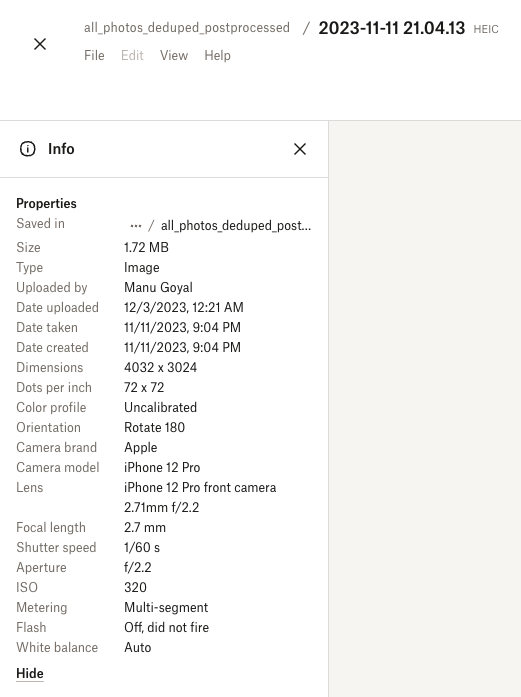Select the aperture value f/2.2 beside Aperture
521x697 pixels.
[137, 567]
